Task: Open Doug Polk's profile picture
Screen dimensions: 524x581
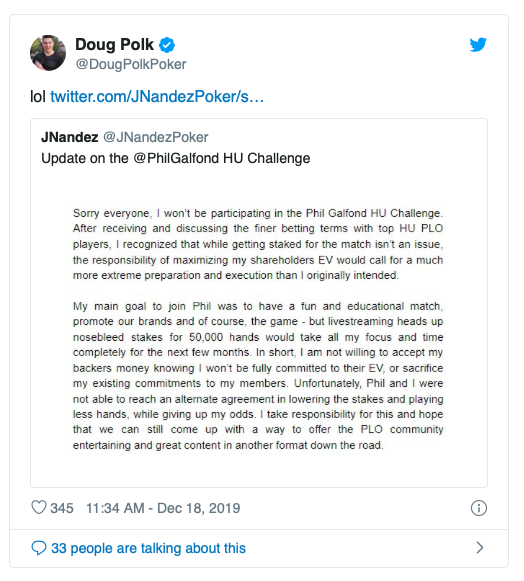Action: (x=48, y=53)
